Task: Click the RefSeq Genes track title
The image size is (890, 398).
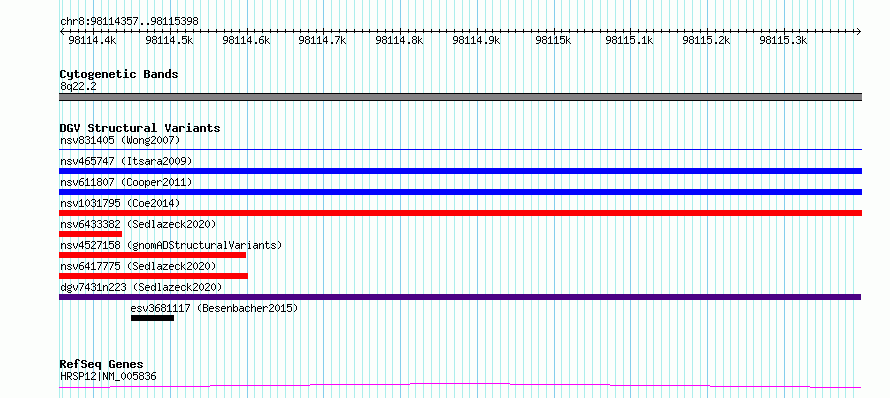Action: (x=102, y=365)
